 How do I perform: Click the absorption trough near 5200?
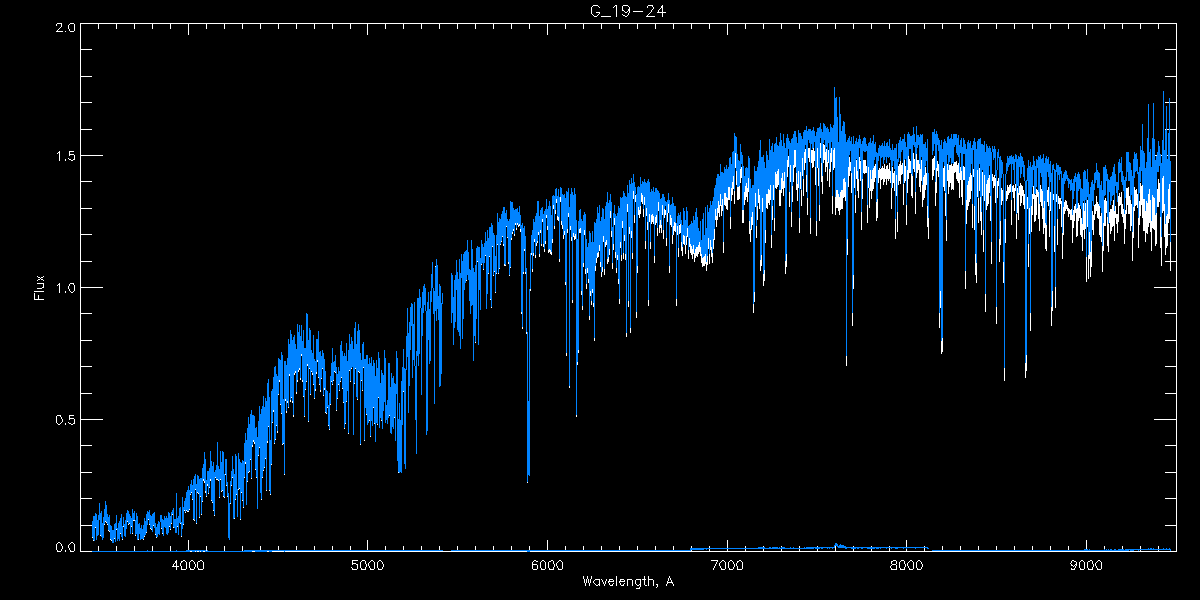pos(400,468)
